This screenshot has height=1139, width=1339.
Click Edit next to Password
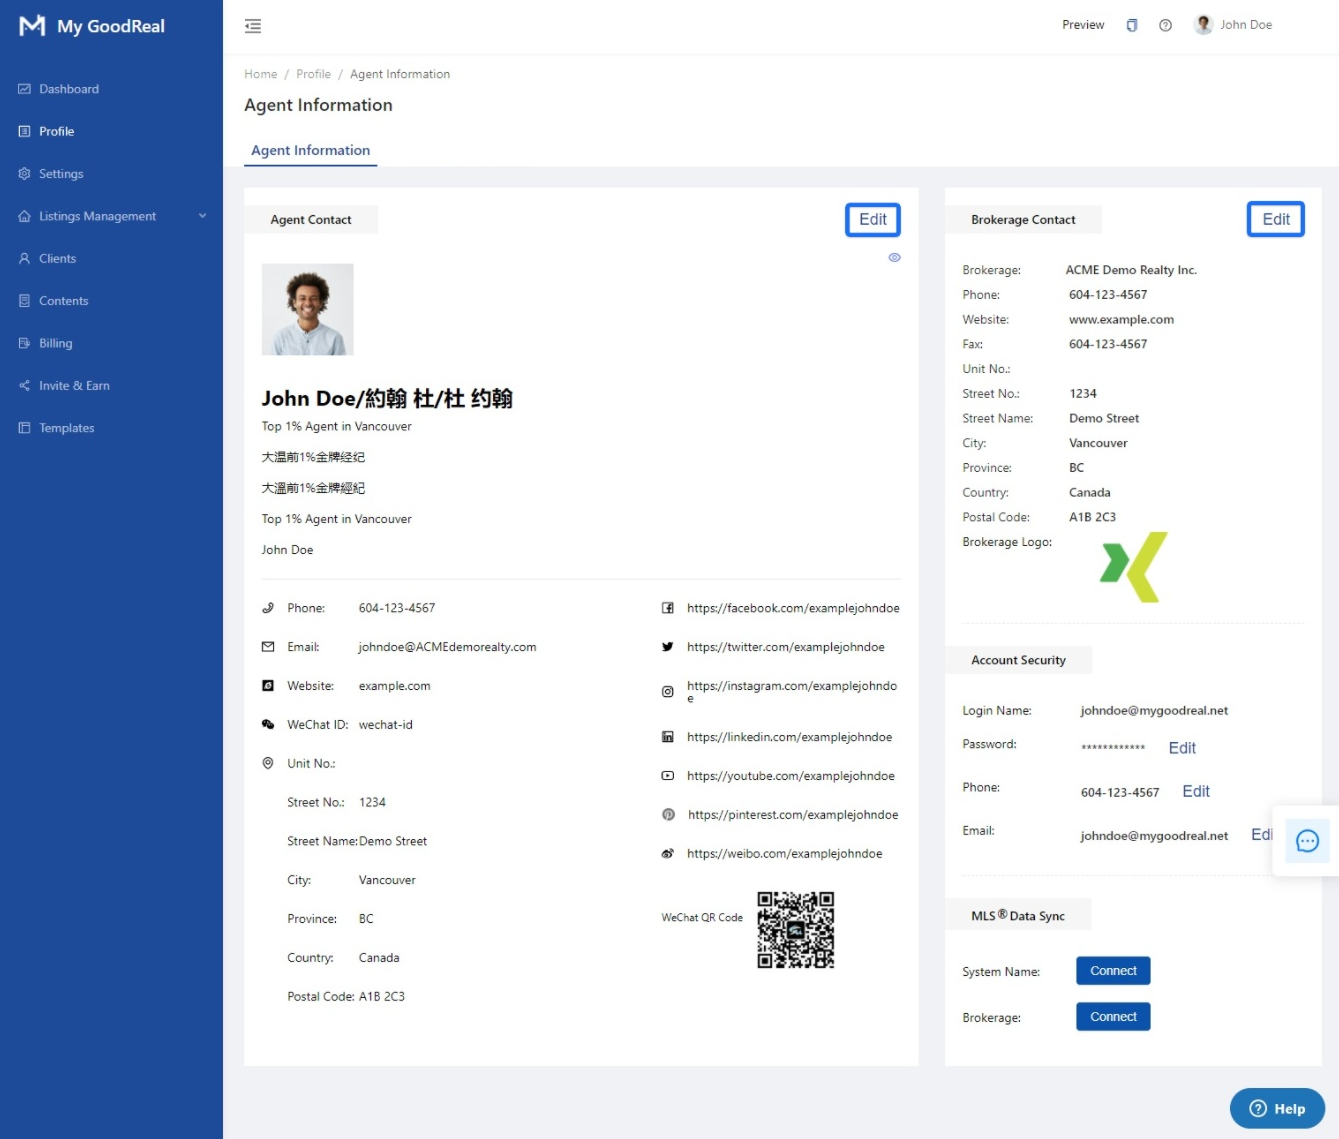click(1182, 748)
